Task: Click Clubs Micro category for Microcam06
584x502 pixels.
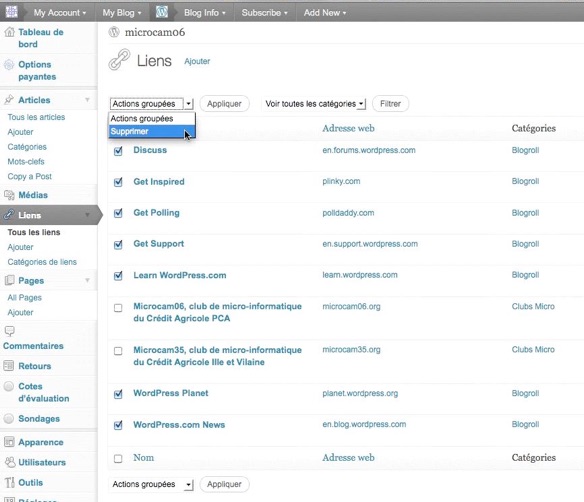Action: tap(533, 306)
